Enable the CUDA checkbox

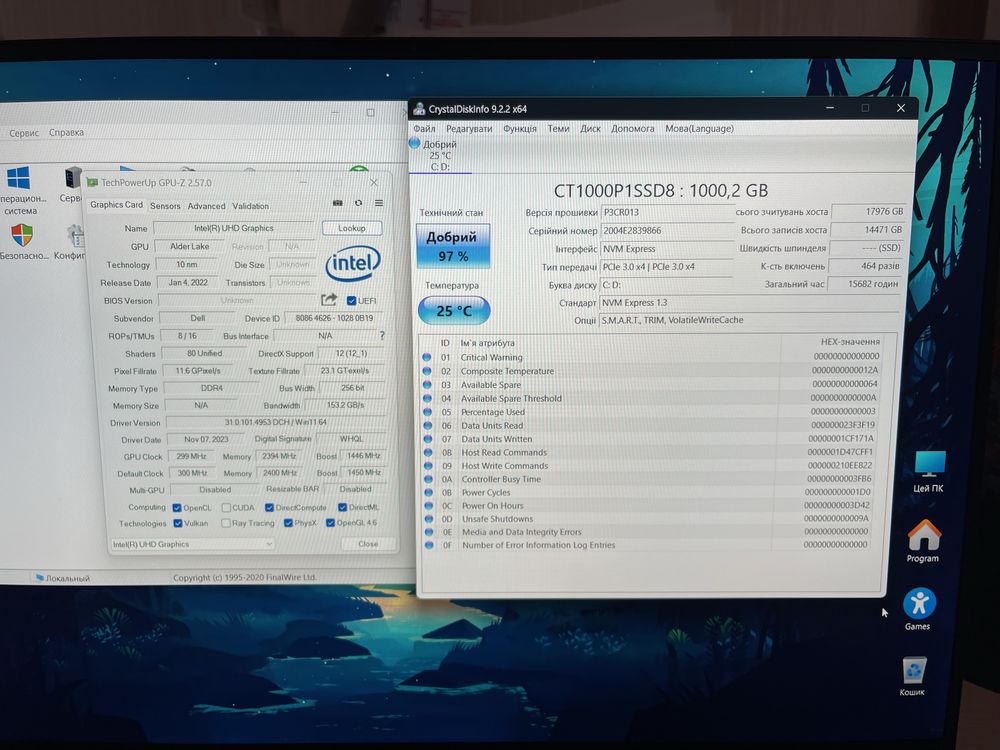(x=226, y=508)
